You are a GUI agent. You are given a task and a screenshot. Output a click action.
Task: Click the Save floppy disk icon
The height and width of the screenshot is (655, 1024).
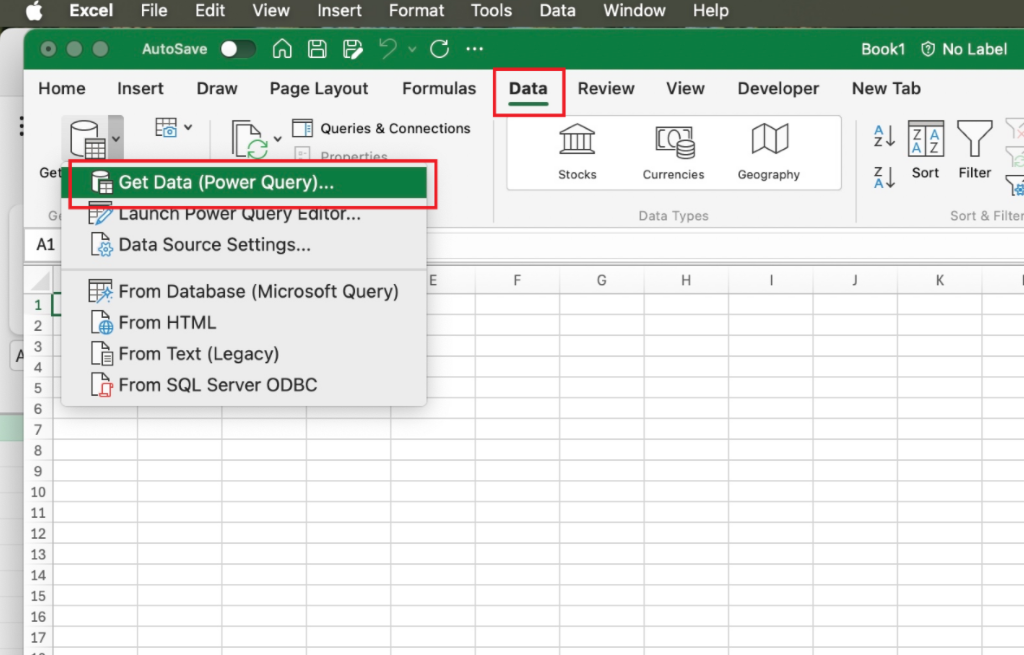point(317,49)
